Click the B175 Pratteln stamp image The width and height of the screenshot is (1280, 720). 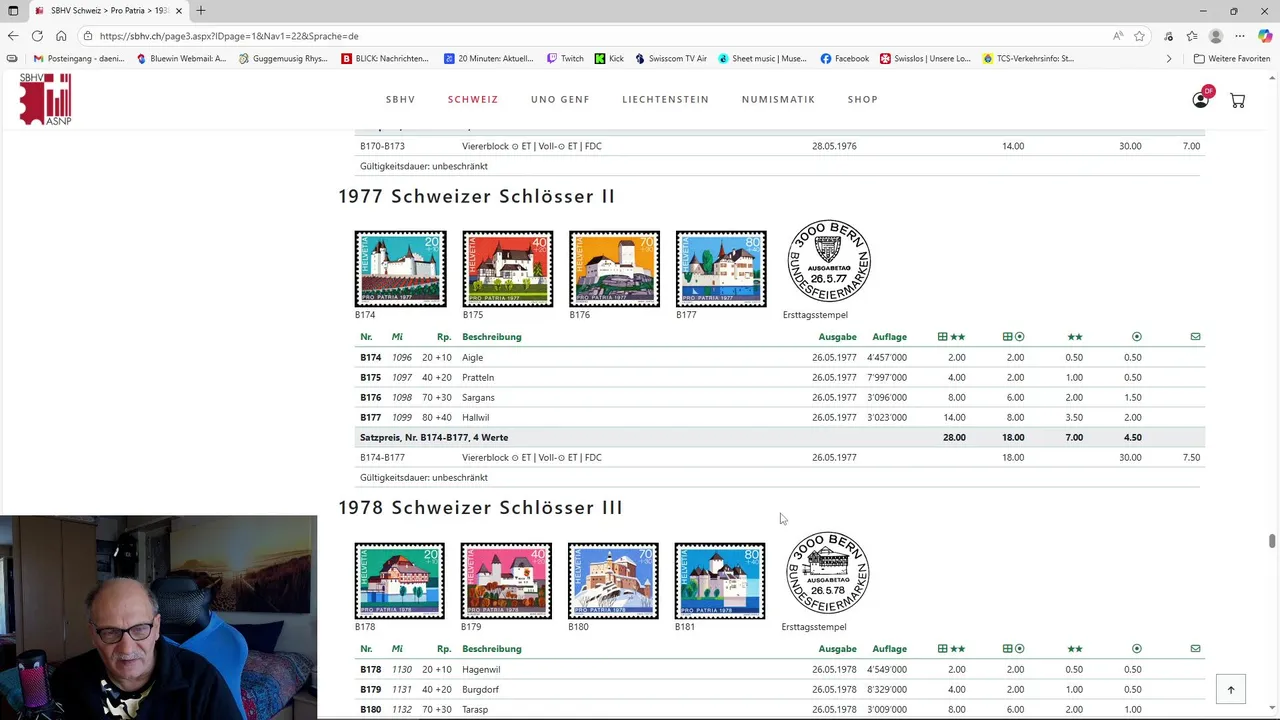pos(507,268)
